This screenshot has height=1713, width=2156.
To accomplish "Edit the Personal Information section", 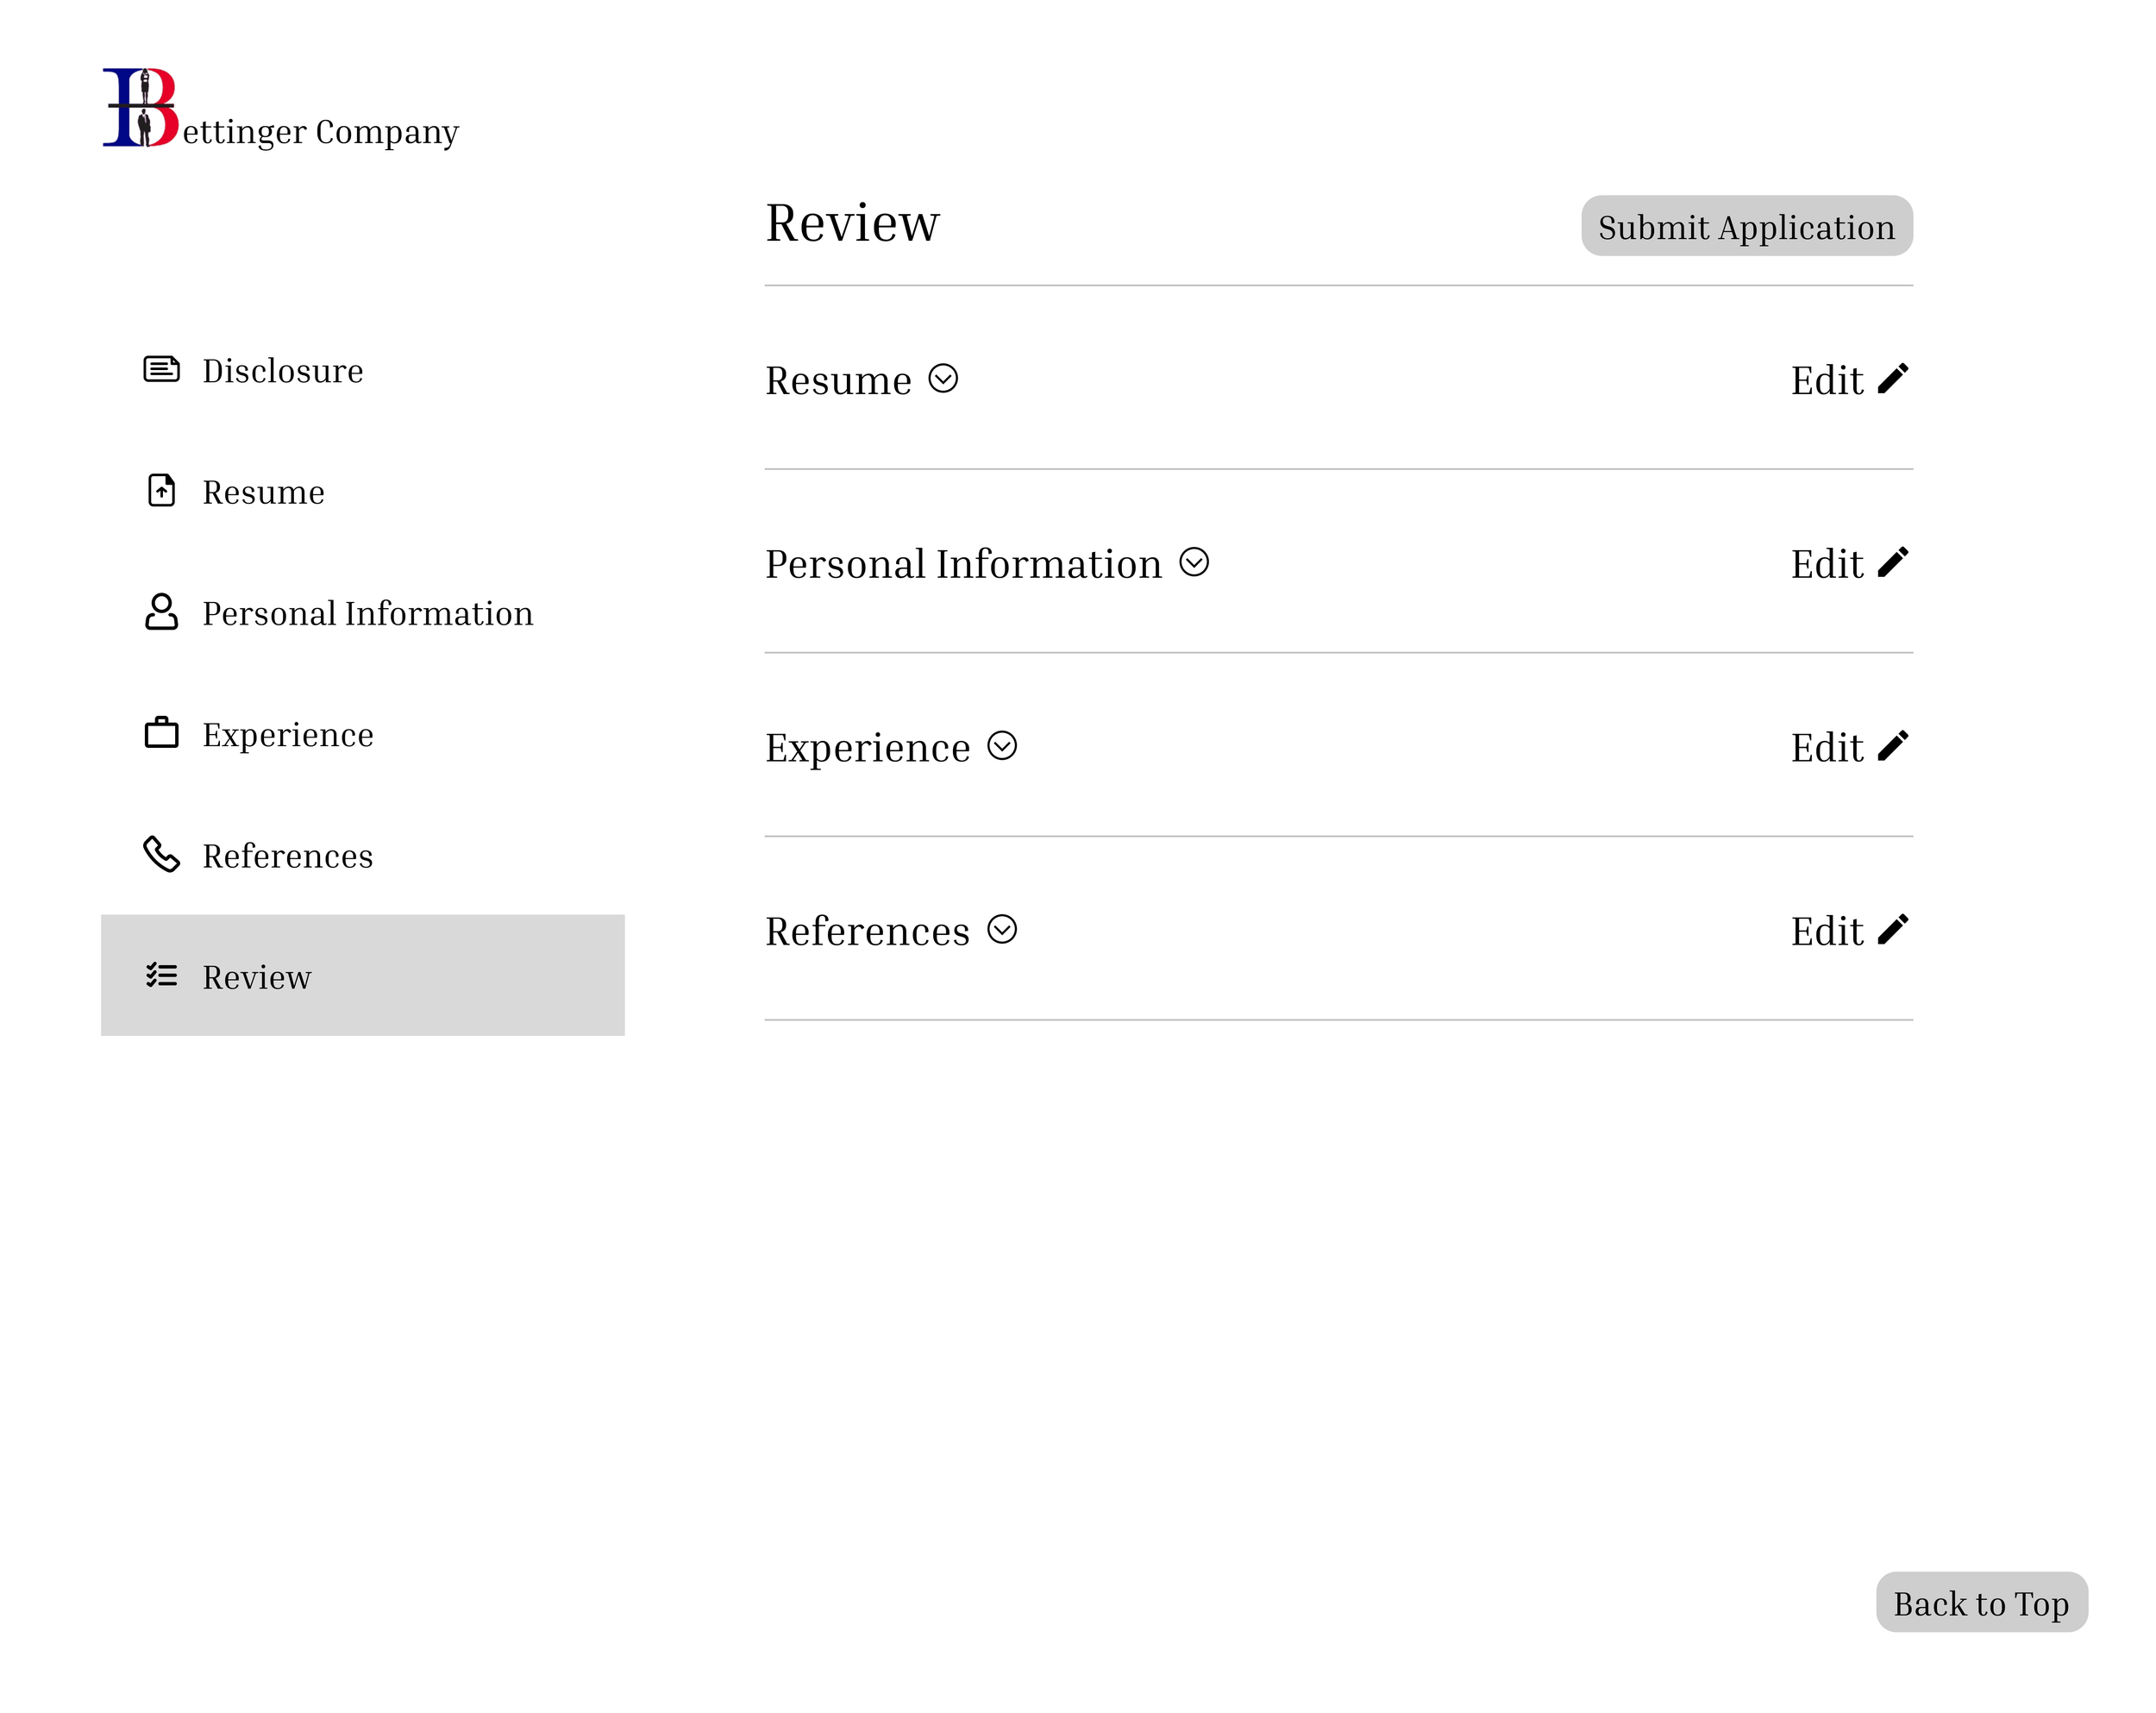I will tap(1849, 563).
